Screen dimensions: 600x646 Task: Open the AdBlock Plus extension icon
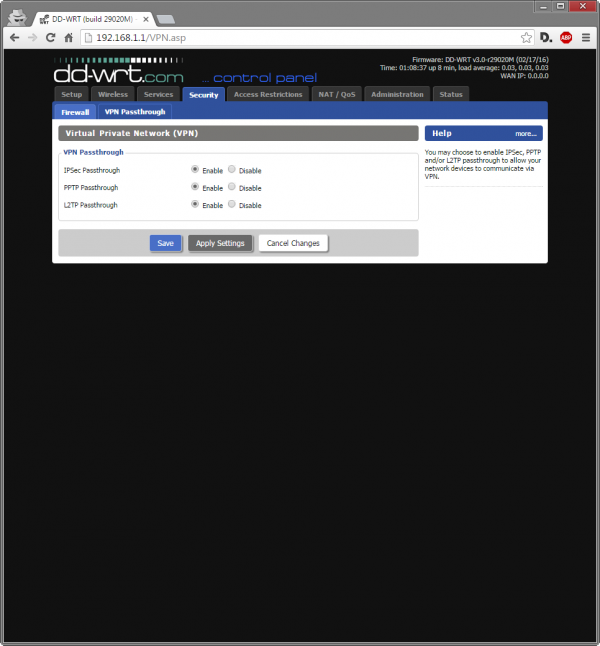point(566,37)
